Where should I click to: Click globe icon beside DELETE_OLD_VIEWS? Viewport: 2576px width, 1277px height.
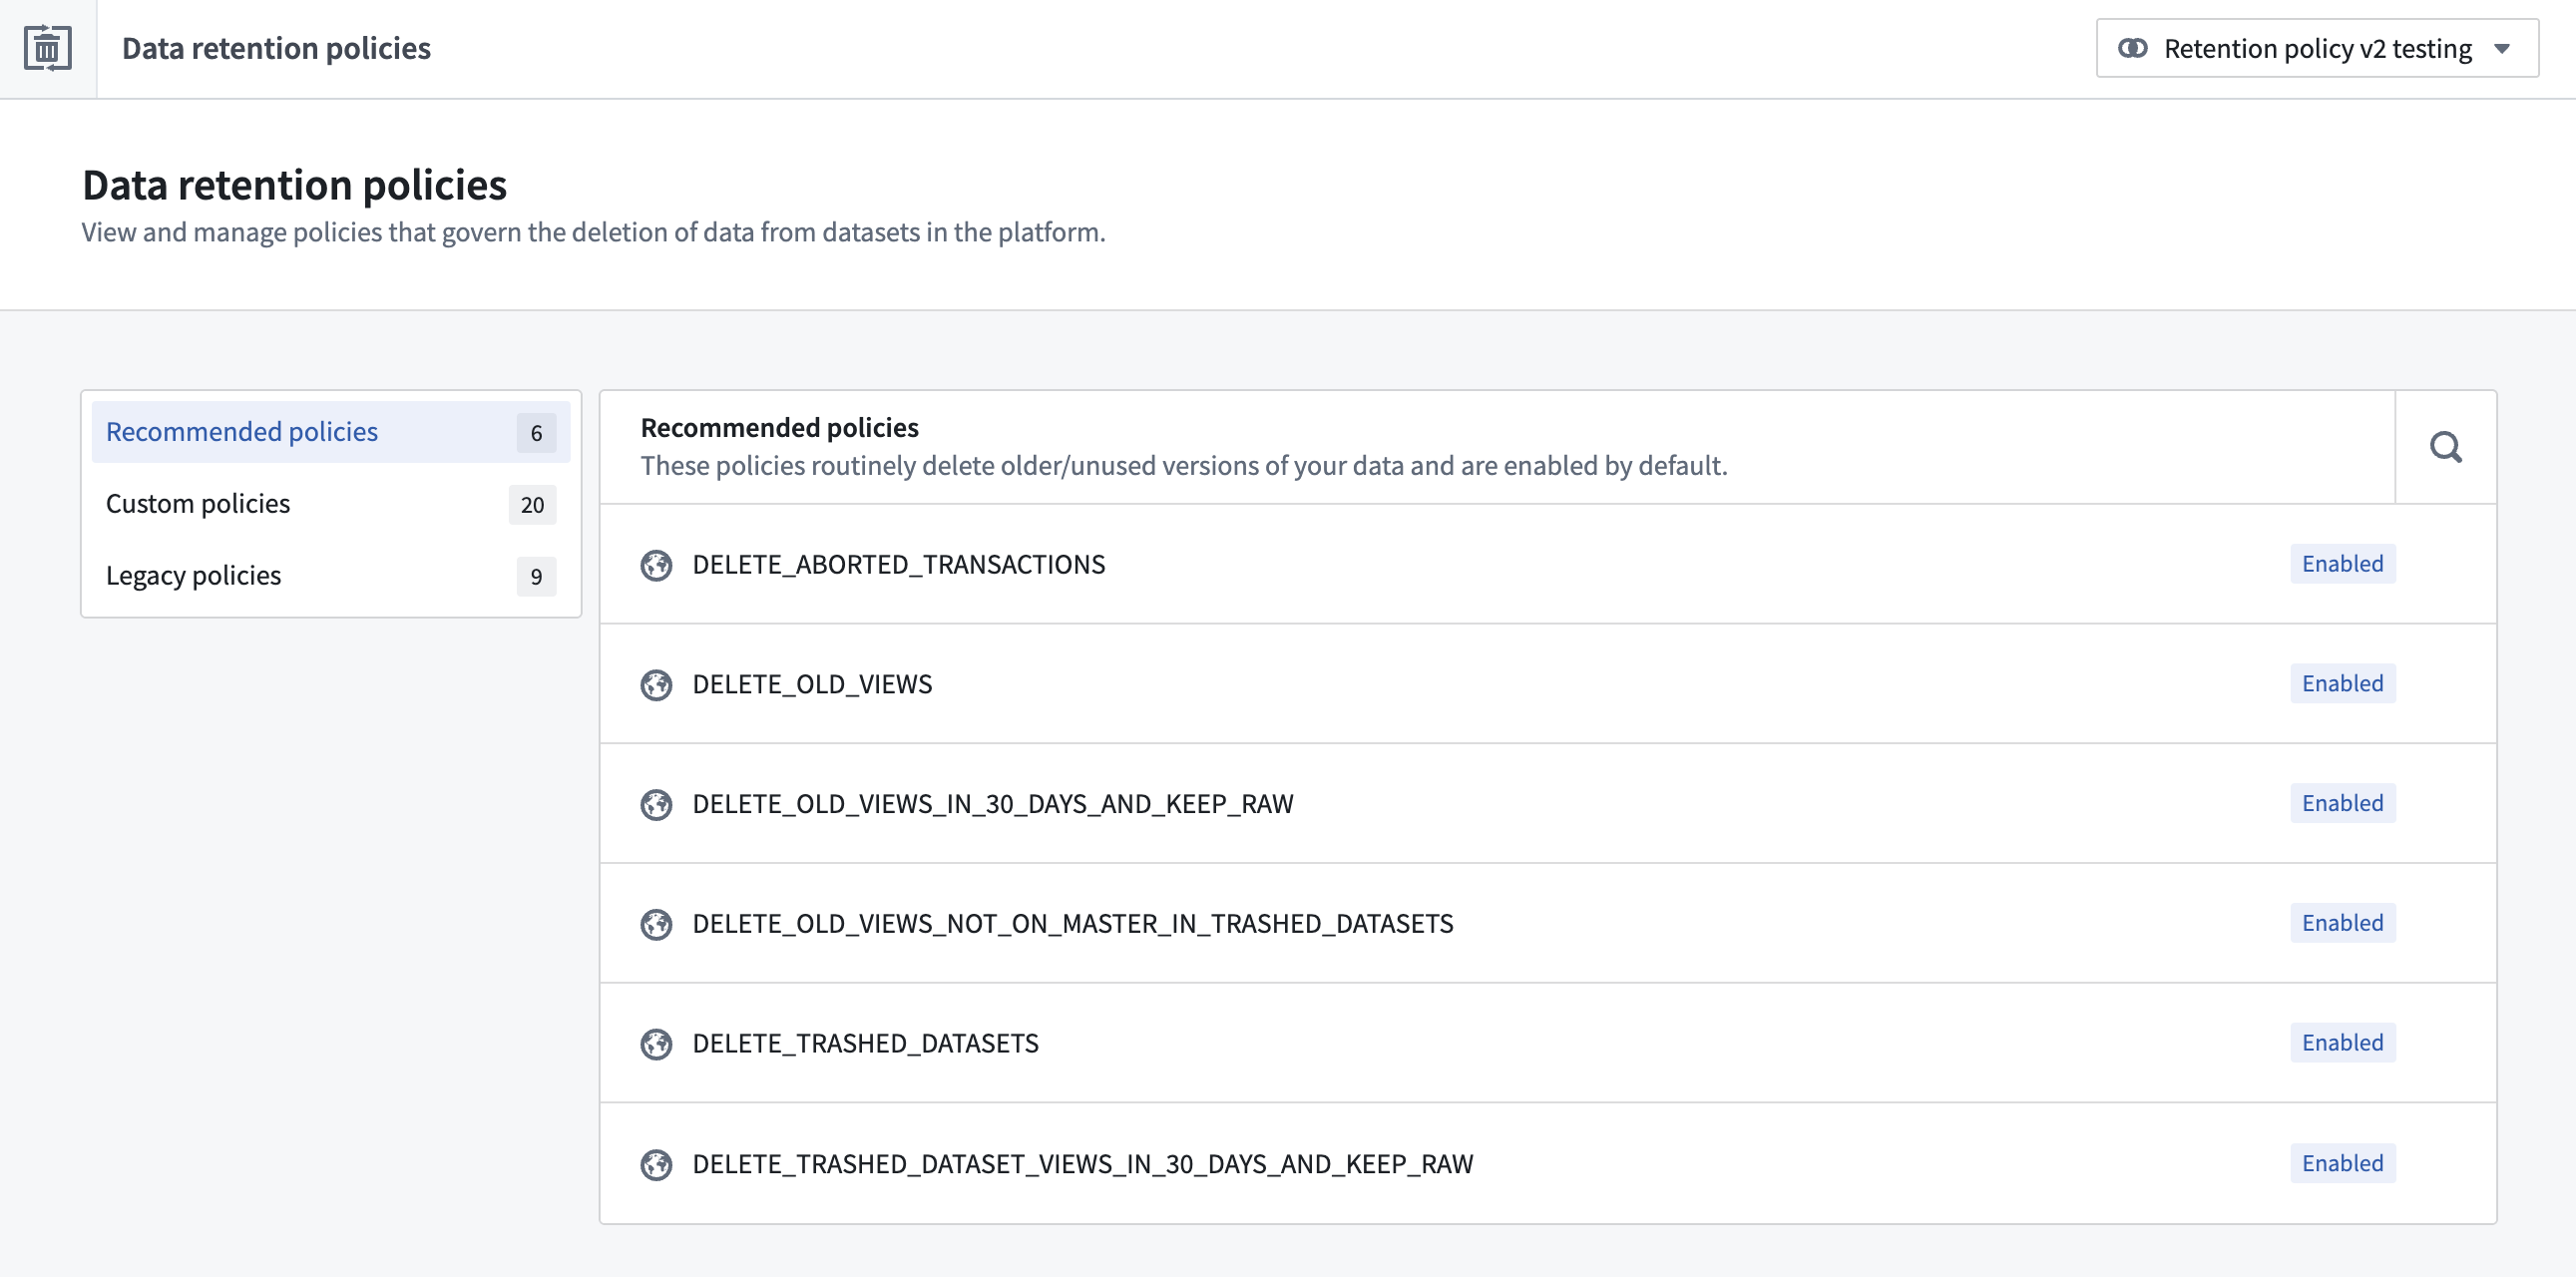[x=656, y=685]
